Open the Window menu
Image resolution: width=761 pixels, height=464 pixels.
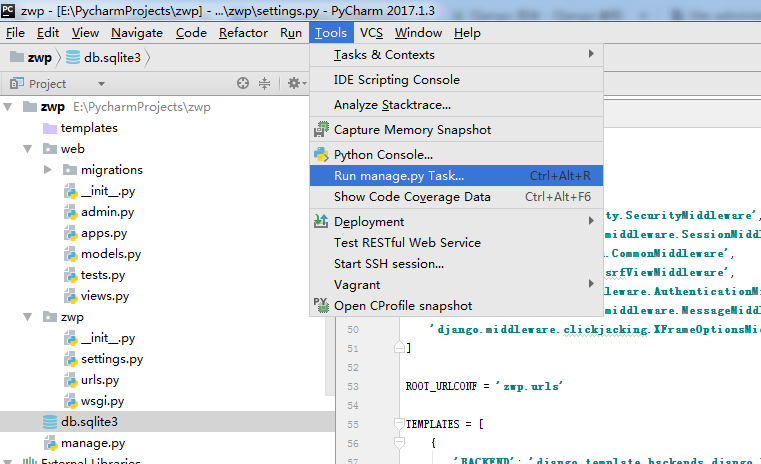point(418,33)
